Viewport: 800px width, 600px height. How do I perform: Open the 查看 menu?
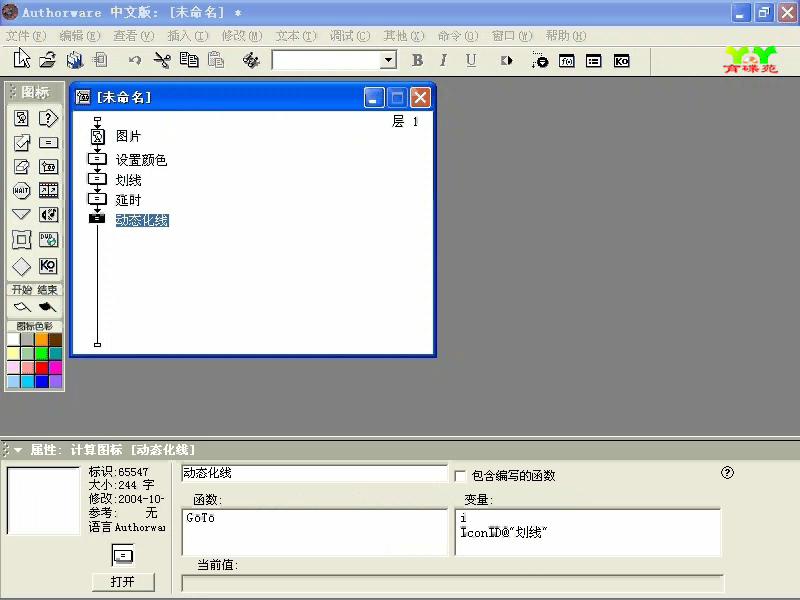click(x=134, y=36)
